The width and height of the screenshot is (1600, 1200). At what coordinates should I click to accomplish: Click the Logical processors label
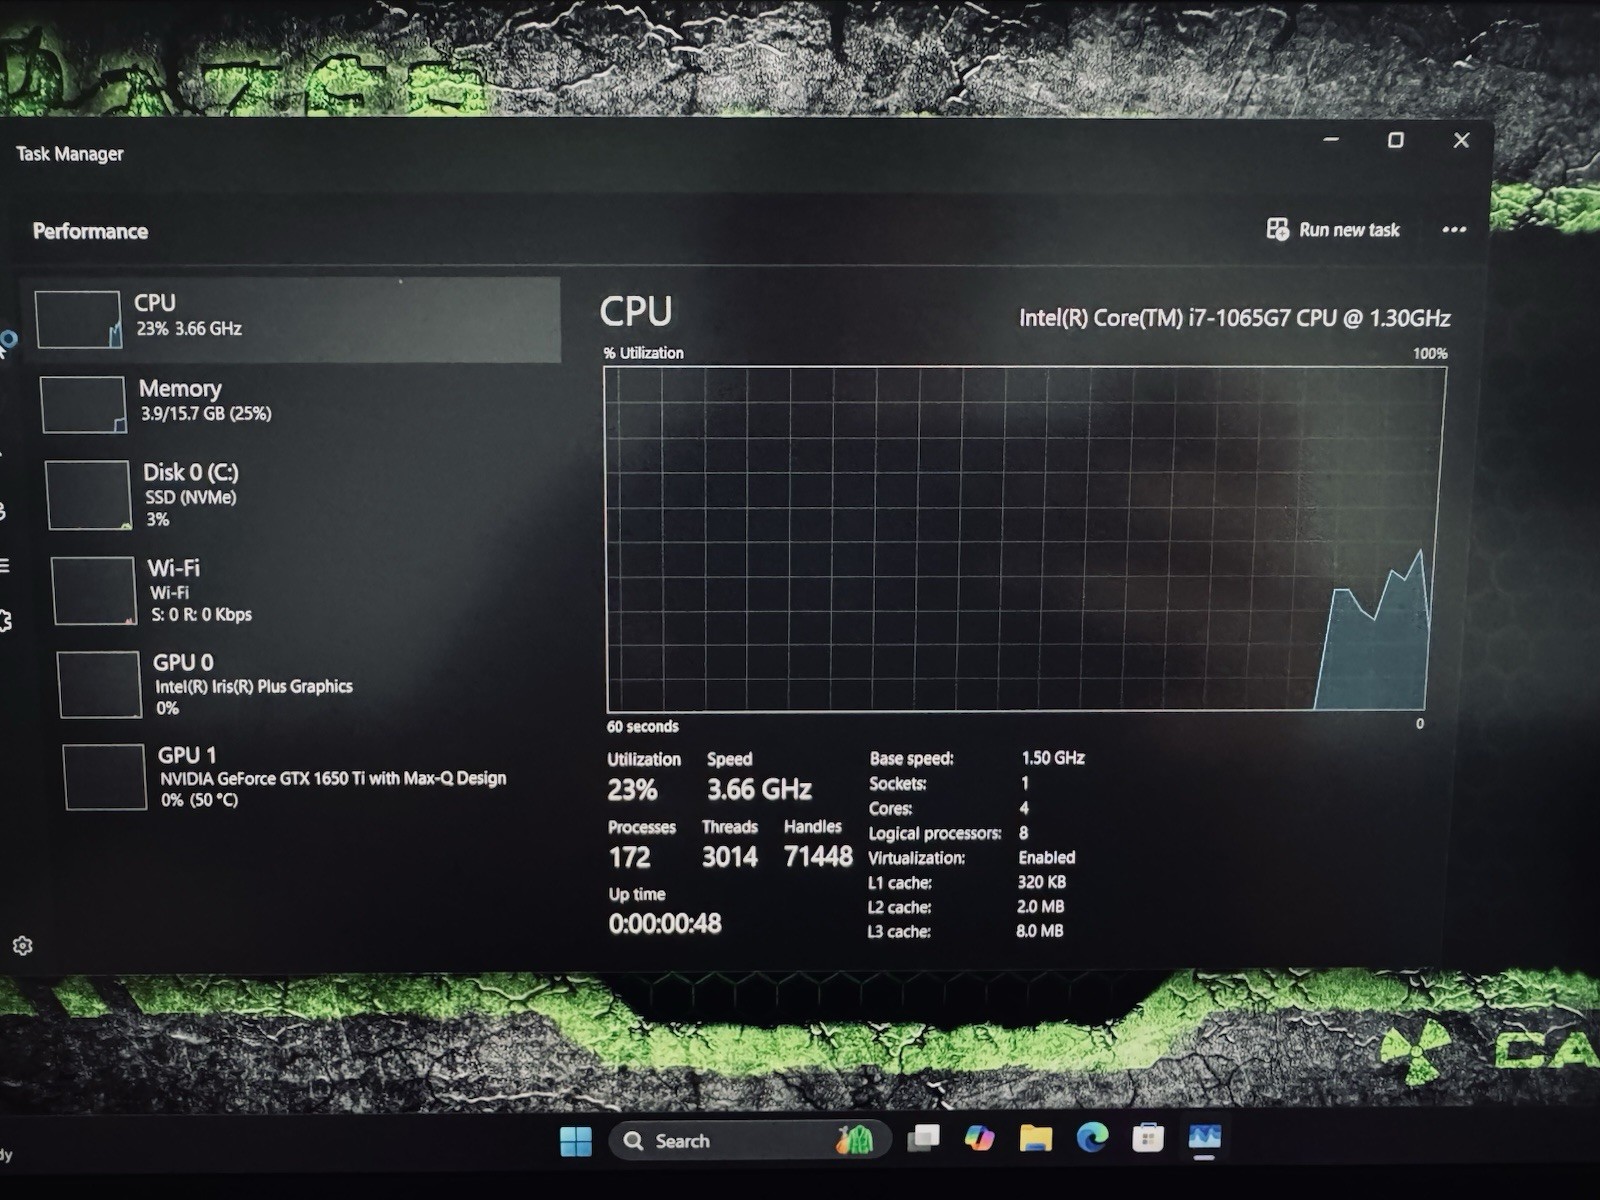935,834
